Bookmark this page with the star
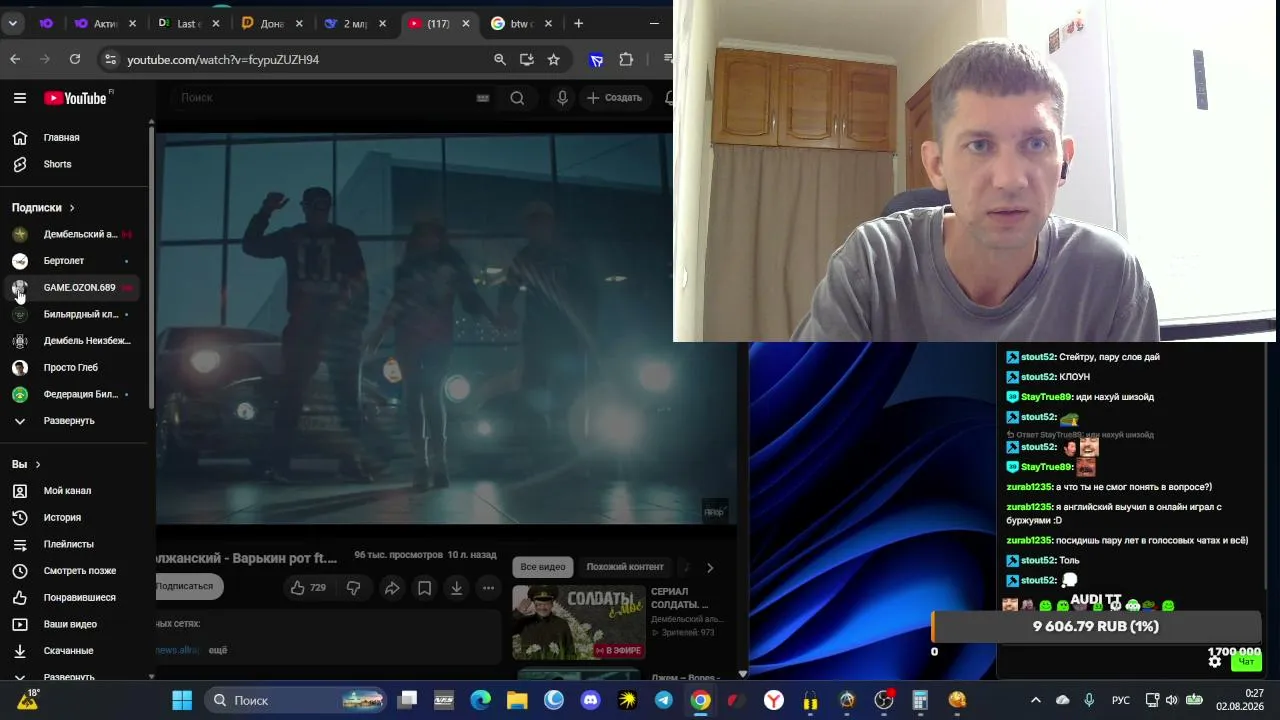 point(554,60)
